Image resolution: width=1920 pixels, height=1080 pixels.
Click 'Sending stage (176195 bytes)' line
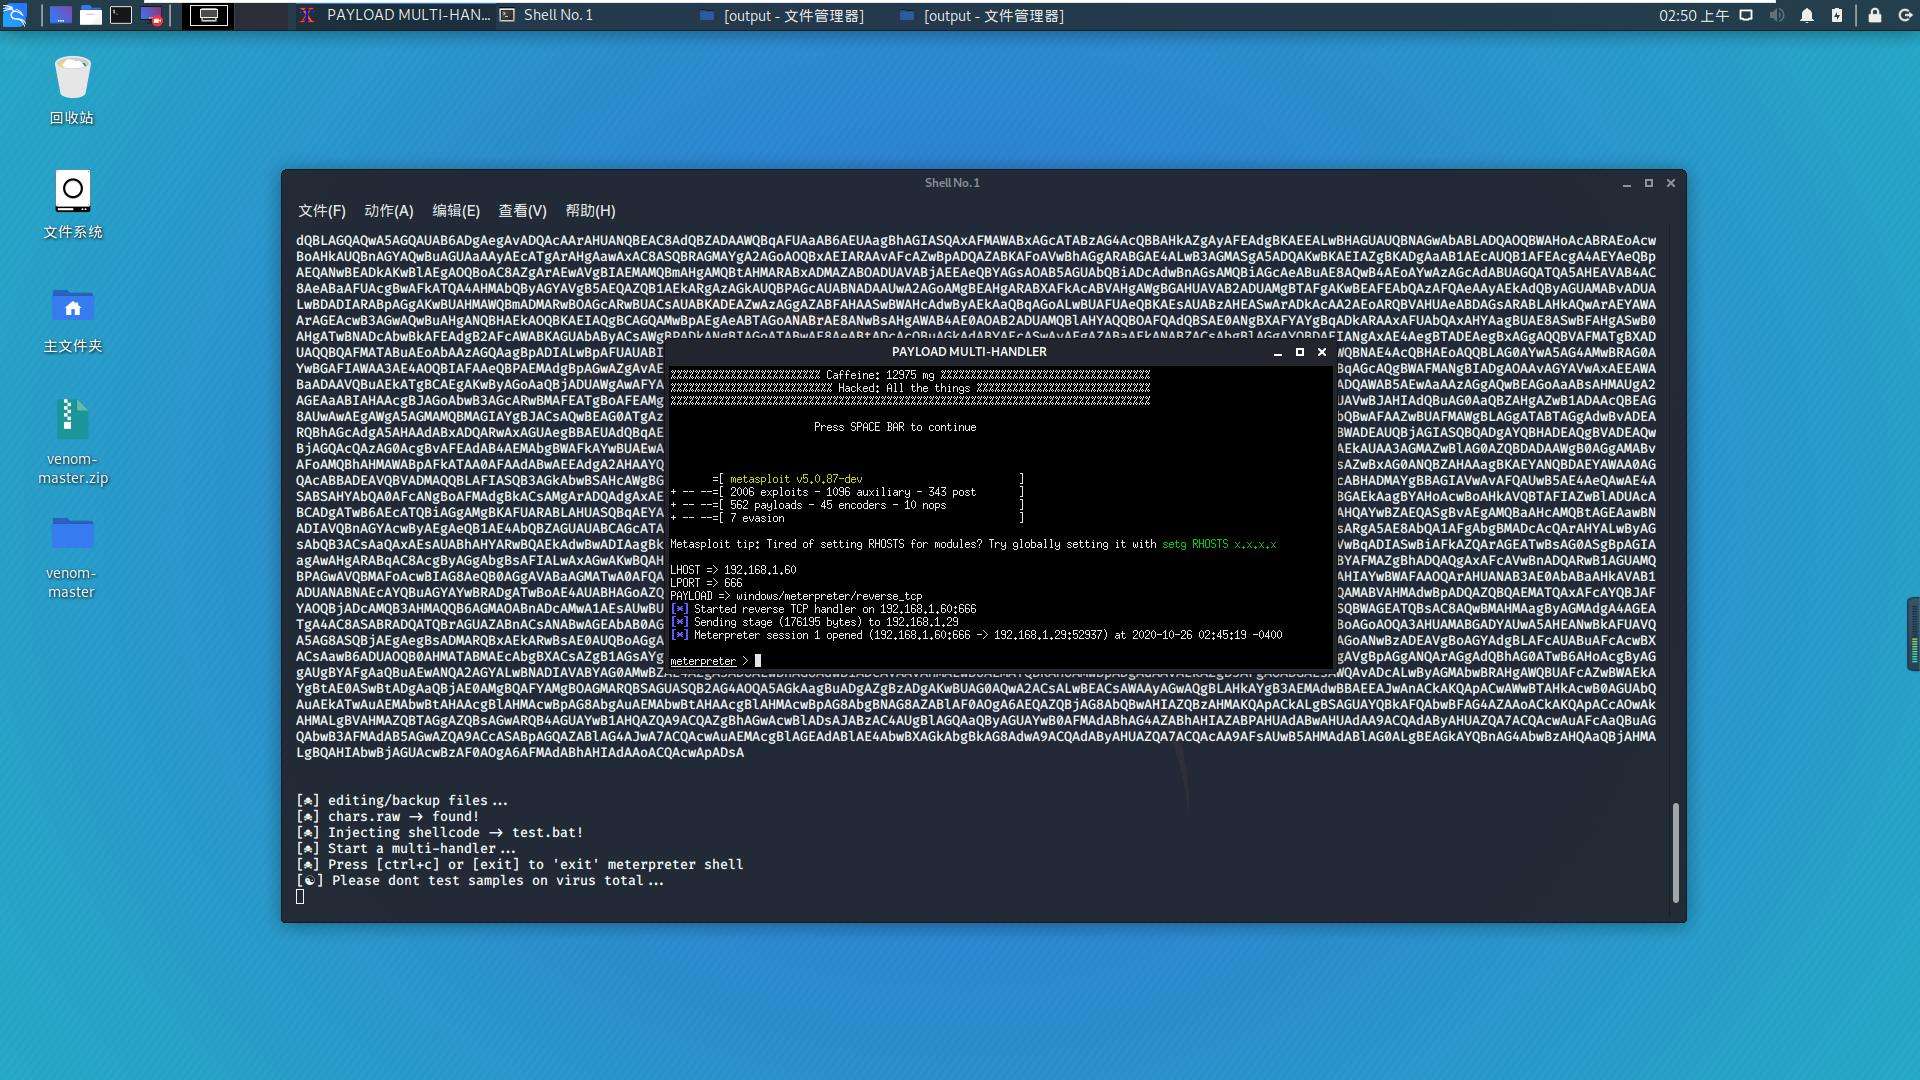814,622
